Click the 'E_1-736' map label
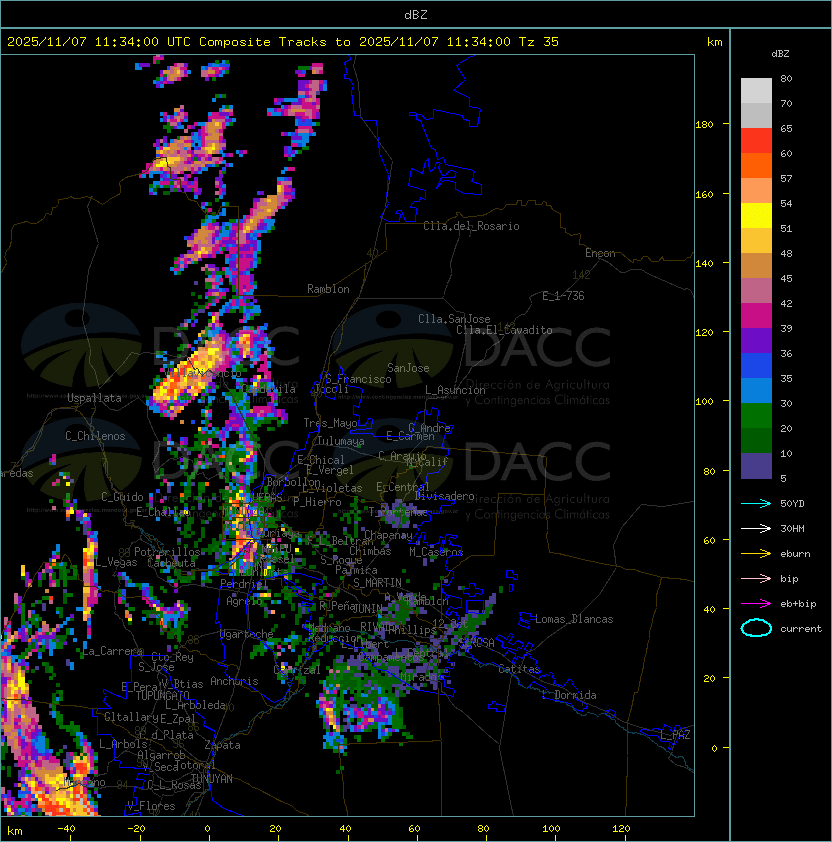 [563, 296]
